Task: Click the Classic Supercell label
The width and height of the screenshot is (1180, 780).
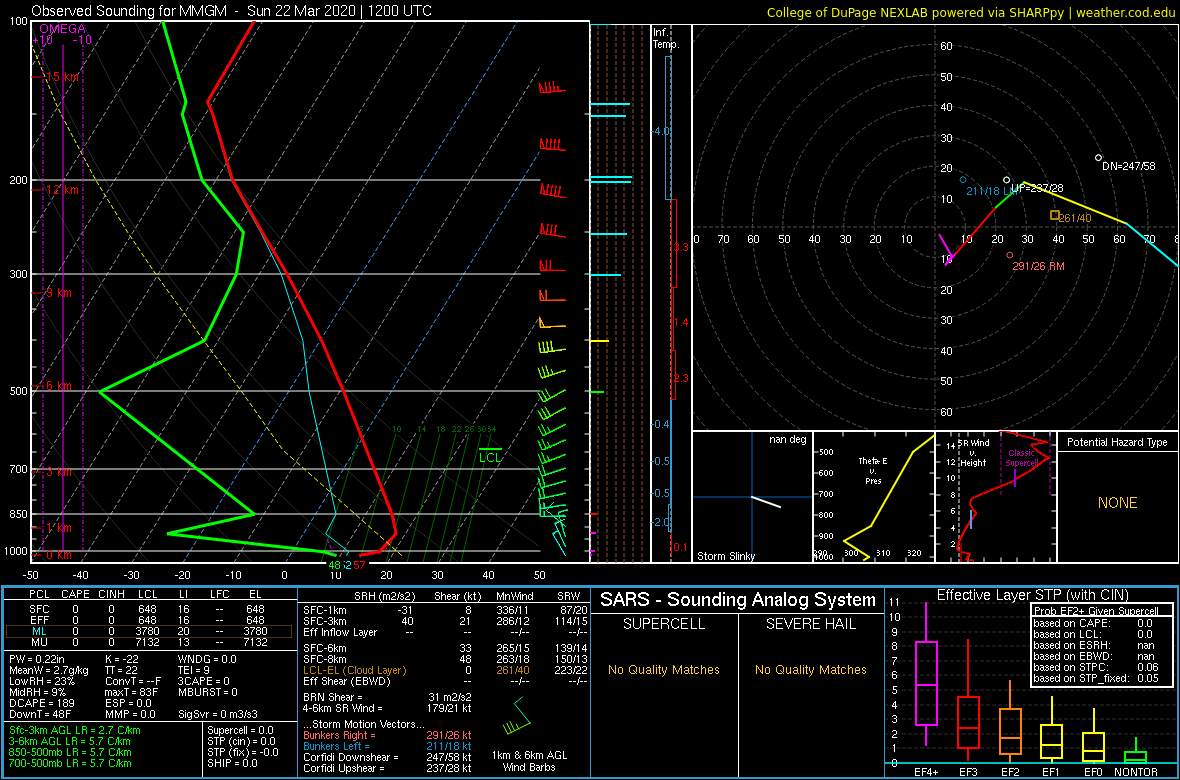Action: [x=1023, y=458]
